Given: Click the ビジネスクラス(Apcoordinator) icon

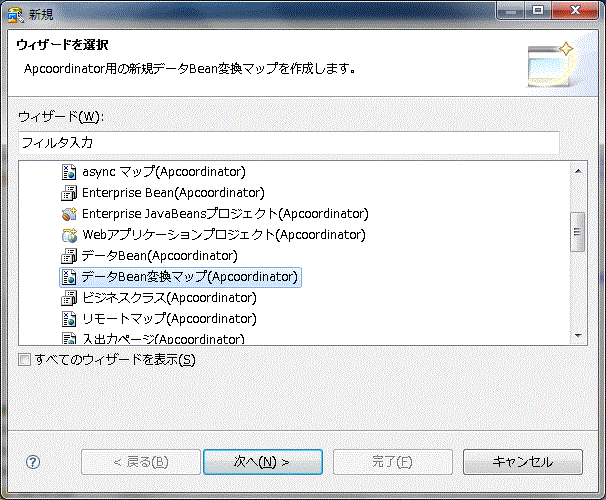Looking at the screenshot, I should (69, 298).
